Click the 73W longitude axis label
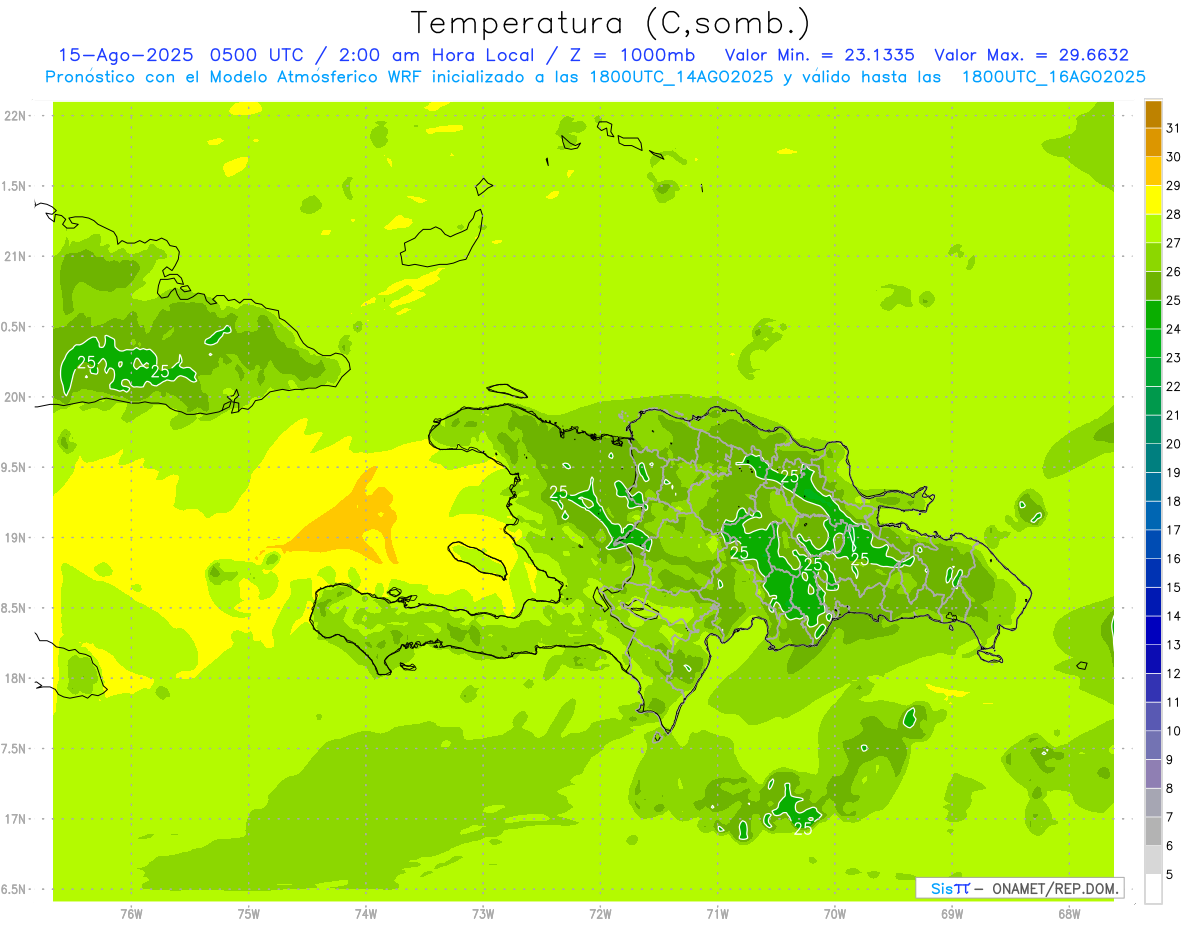Image resolution: width=1200 pixels, height=927 pixels. coord(483,914)
